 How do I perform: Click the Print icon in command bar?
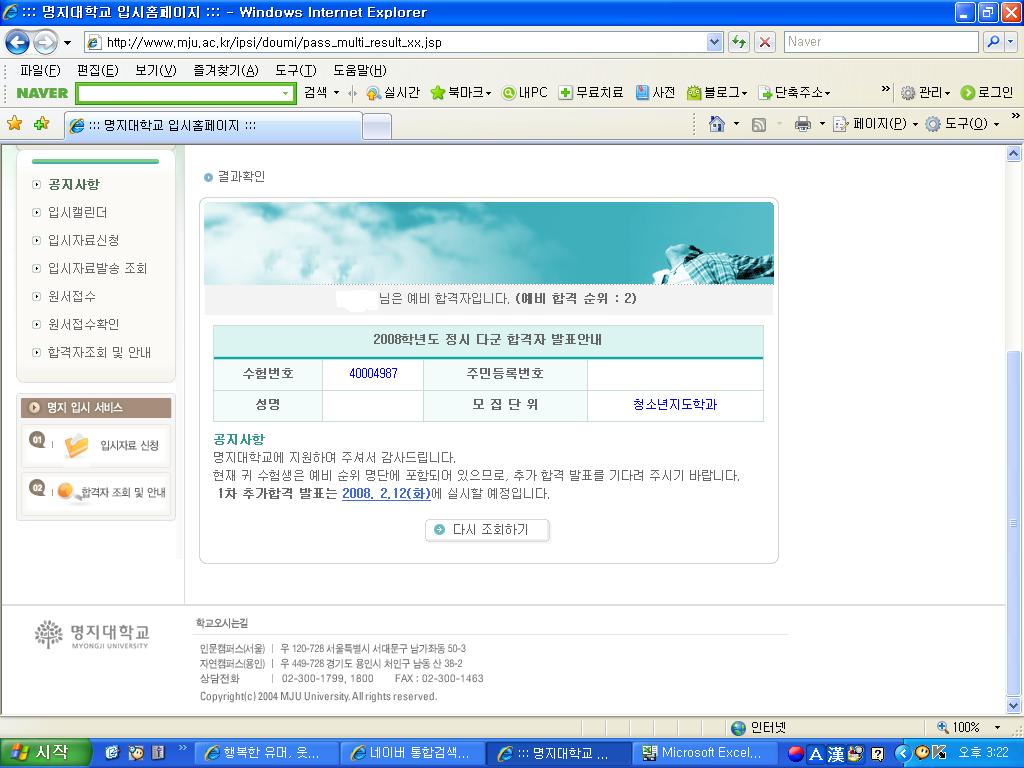coord(802,124)
